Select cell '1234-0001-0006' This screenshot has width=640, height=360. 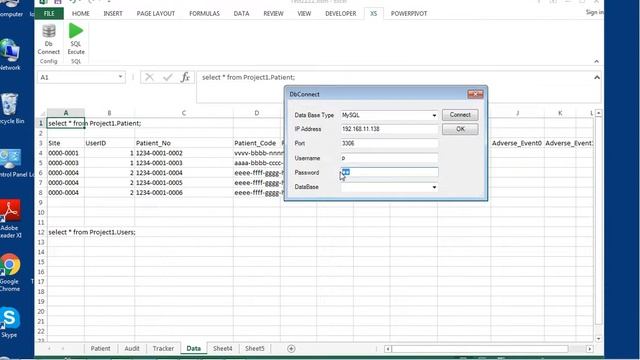(x=184, y=193)
